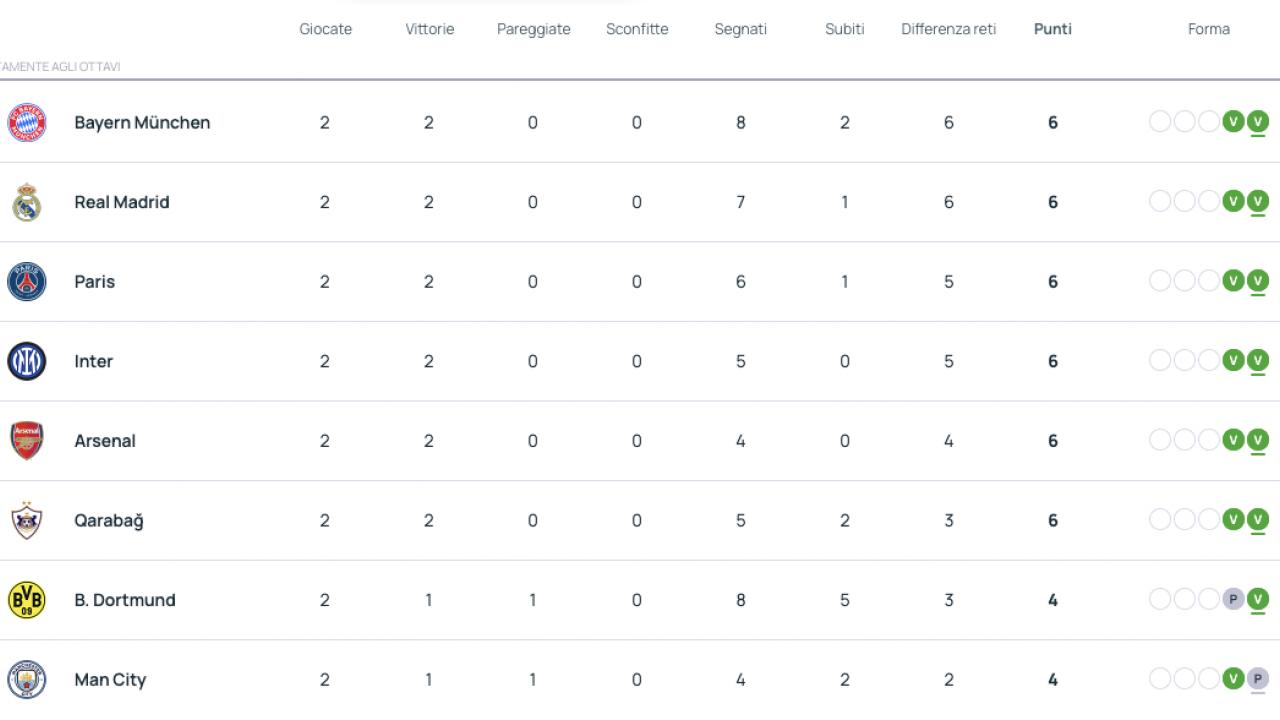Select the Arsenal cannon crest
1280x720 pixels.
click(27, 440)
